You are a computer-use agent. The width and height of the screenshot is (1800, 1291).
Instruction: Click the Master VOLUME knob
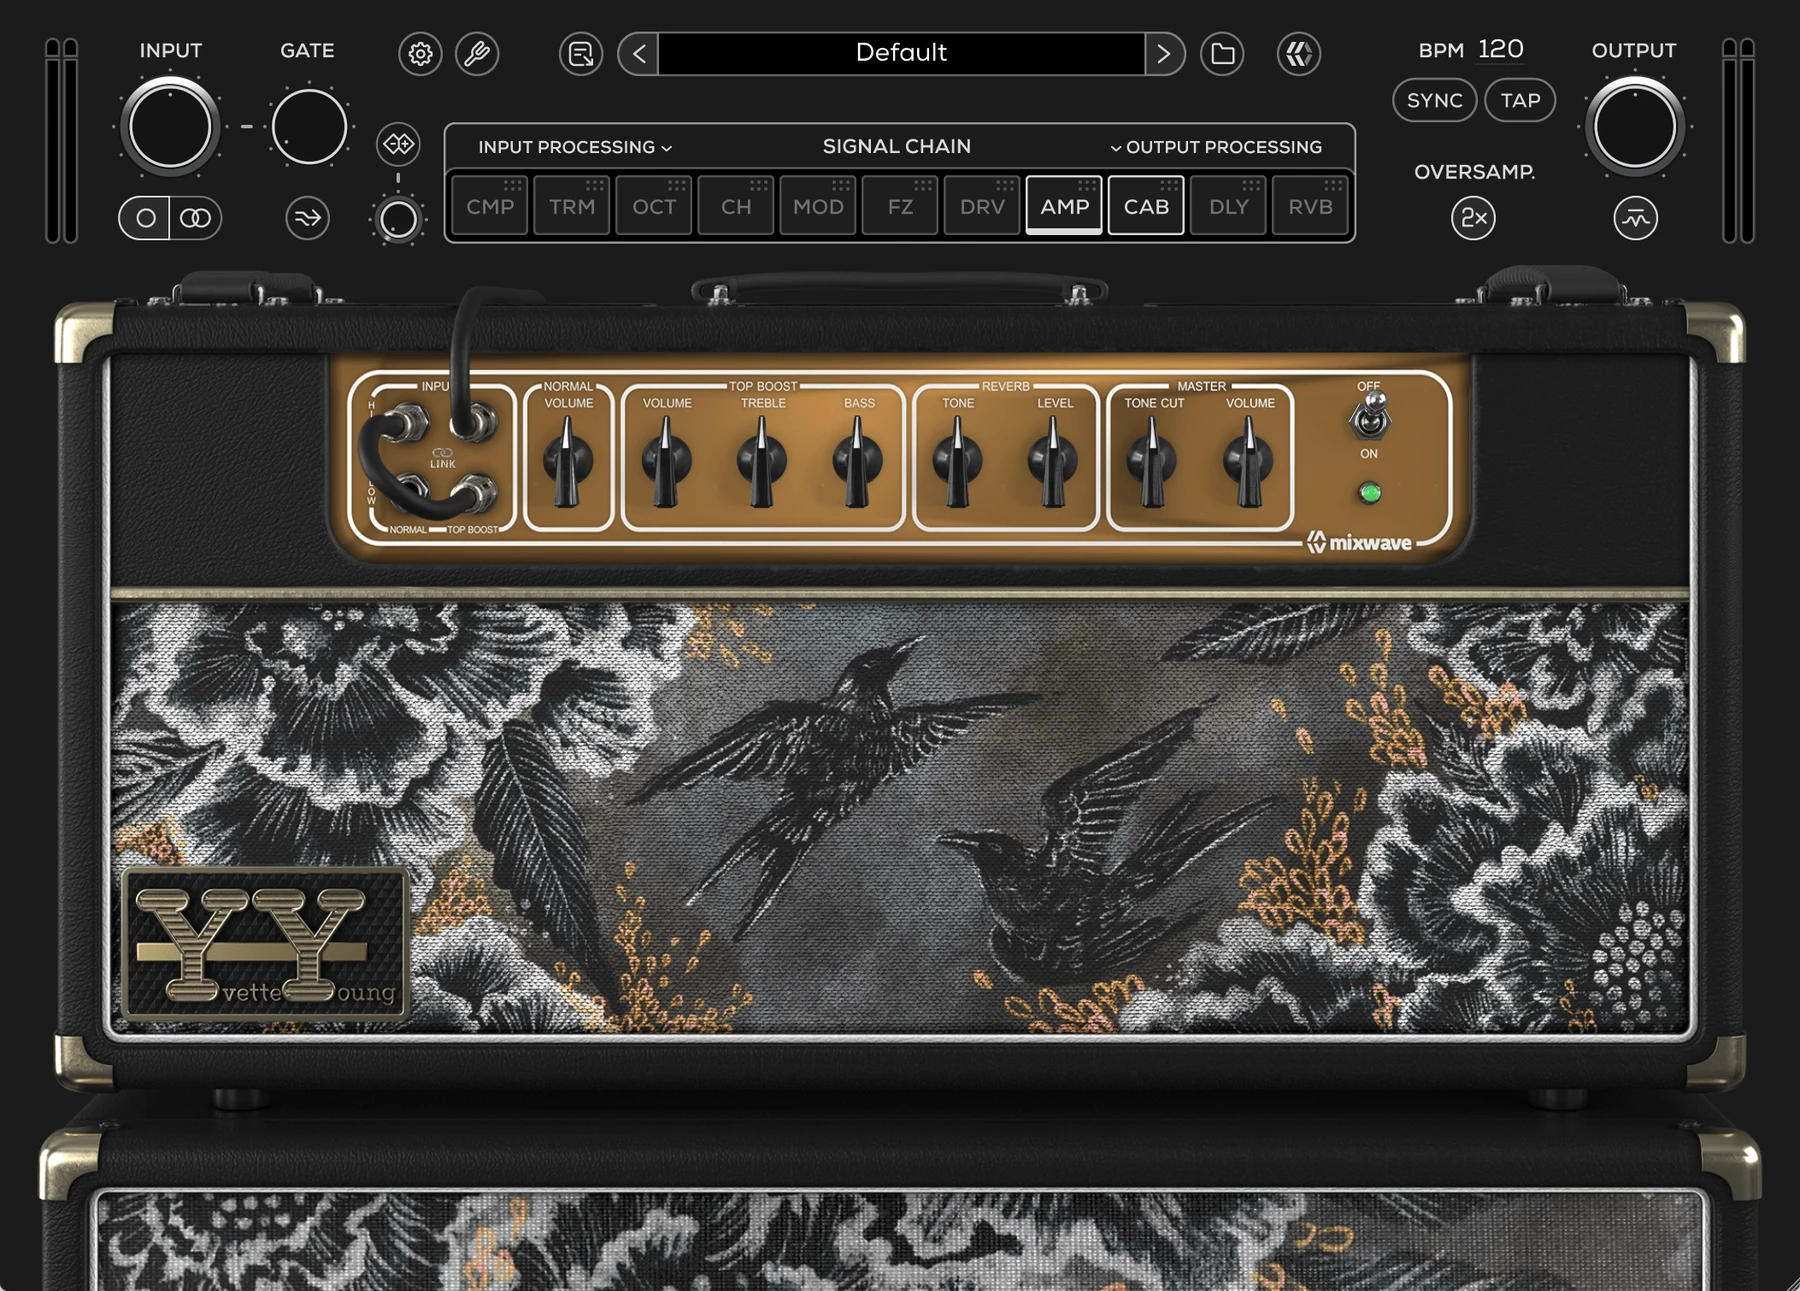tap(1248, 461)
